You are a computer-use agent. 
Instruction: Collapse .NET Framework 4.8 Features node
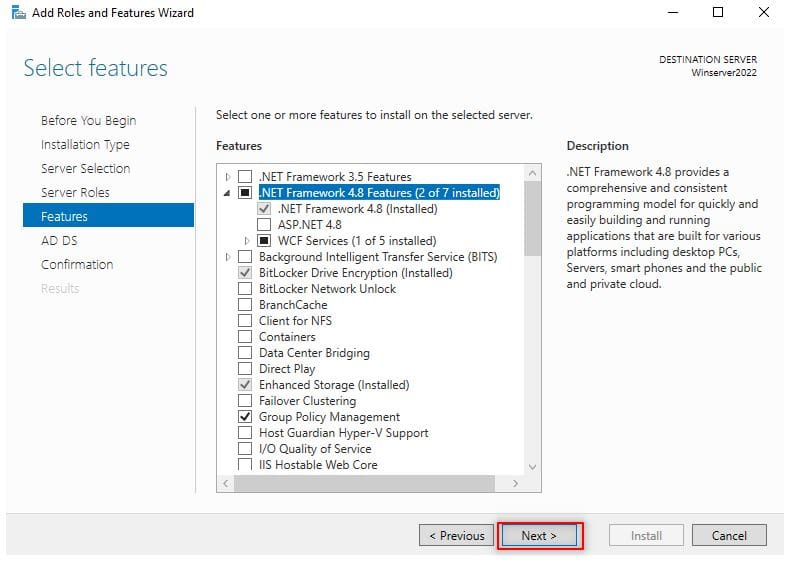228,193
